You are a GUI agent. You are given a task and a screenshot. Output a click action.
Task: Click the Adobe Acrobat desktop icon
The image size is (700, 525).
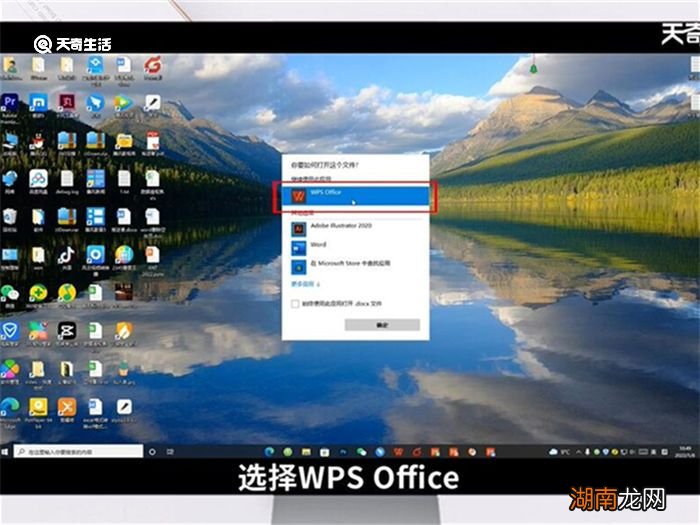click(66, 102)
